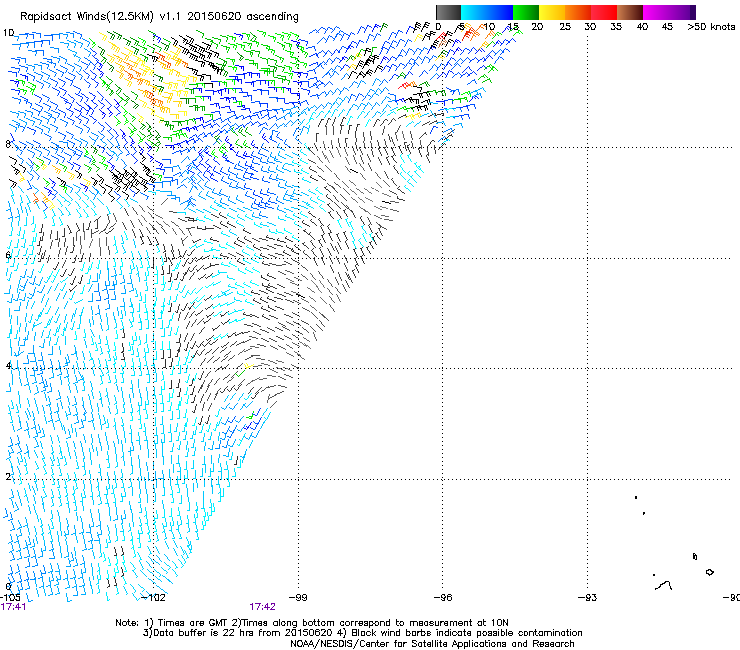Click the '-102' longitude label

154,598
